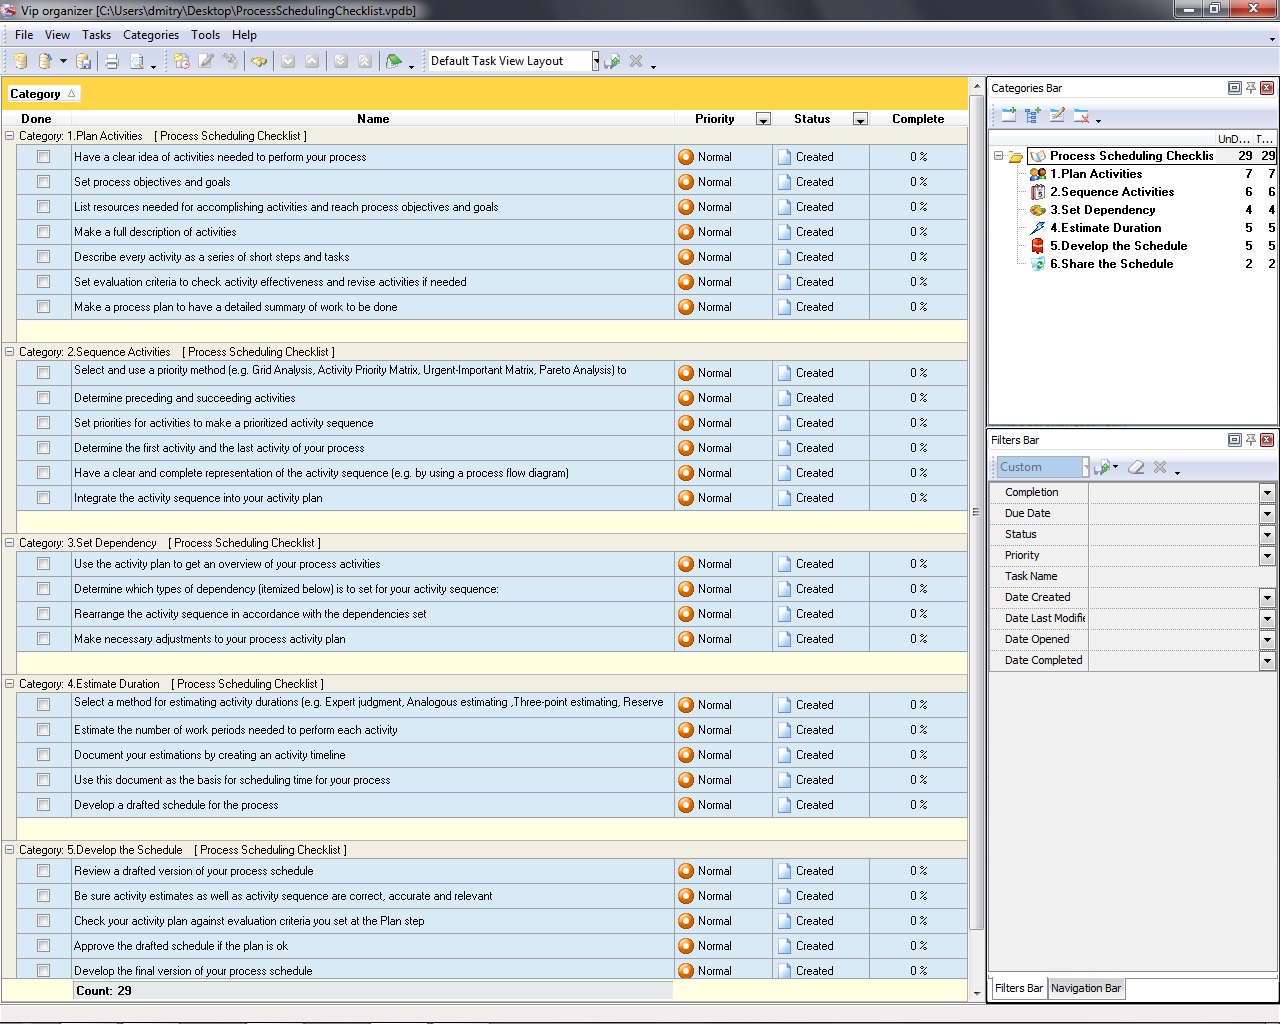This screenshot has width=1280, height=1024.
Task: Click the Task Name filter input field
Action: pos(1180,577)
